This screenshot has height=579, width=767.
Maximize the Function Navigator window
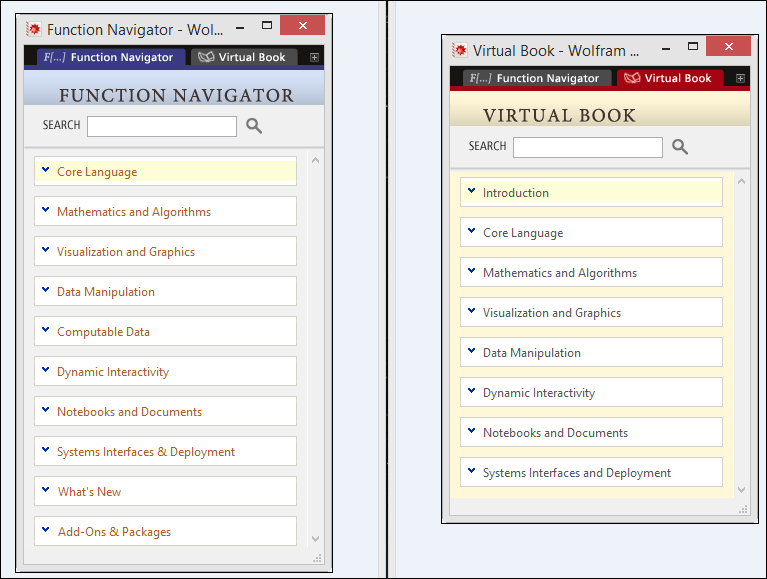[267, 25]
